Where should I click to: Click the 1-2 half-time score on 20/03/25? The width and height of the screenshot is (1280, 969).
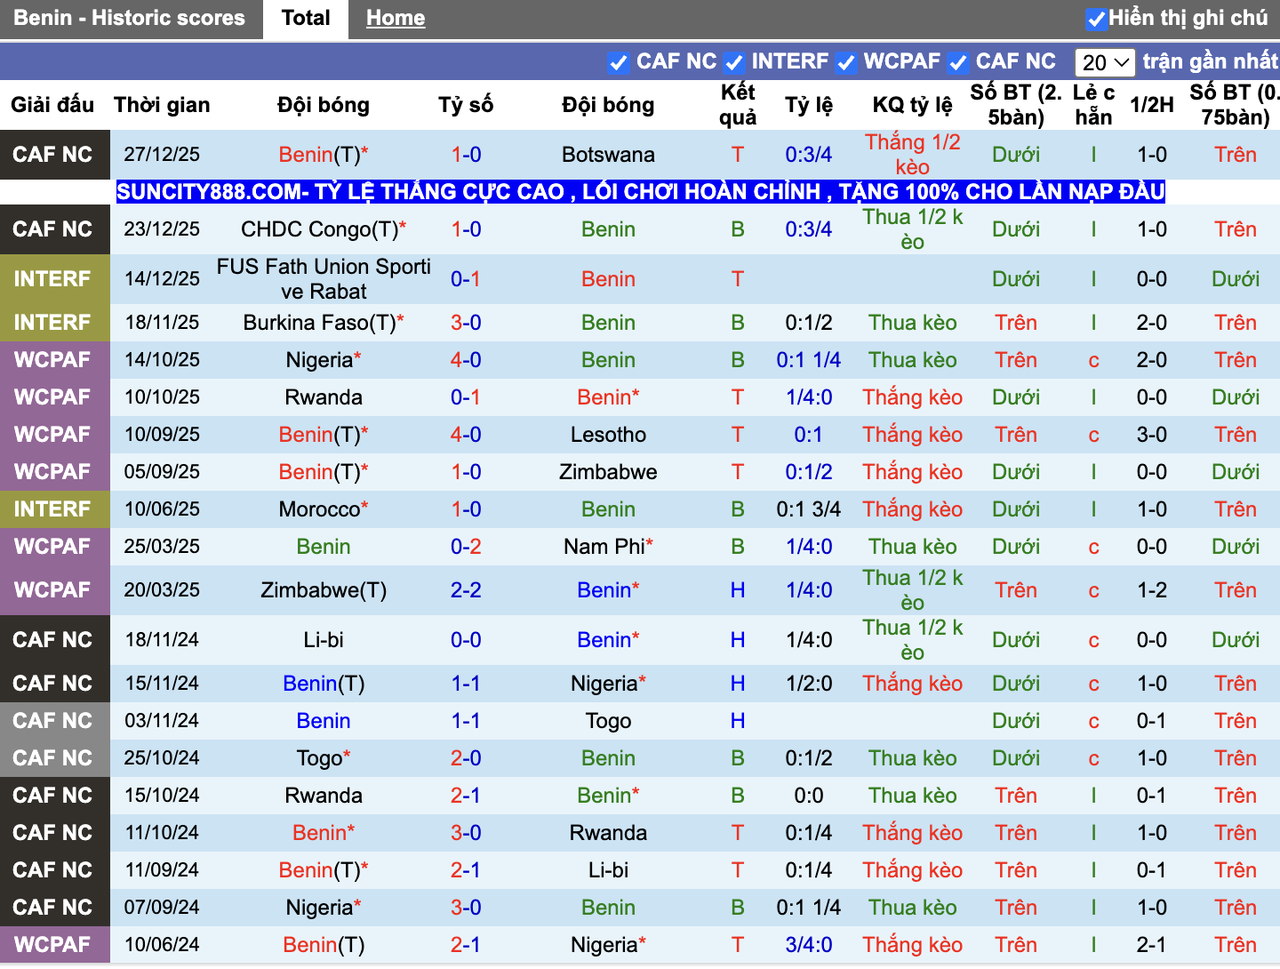point(1152,590)
